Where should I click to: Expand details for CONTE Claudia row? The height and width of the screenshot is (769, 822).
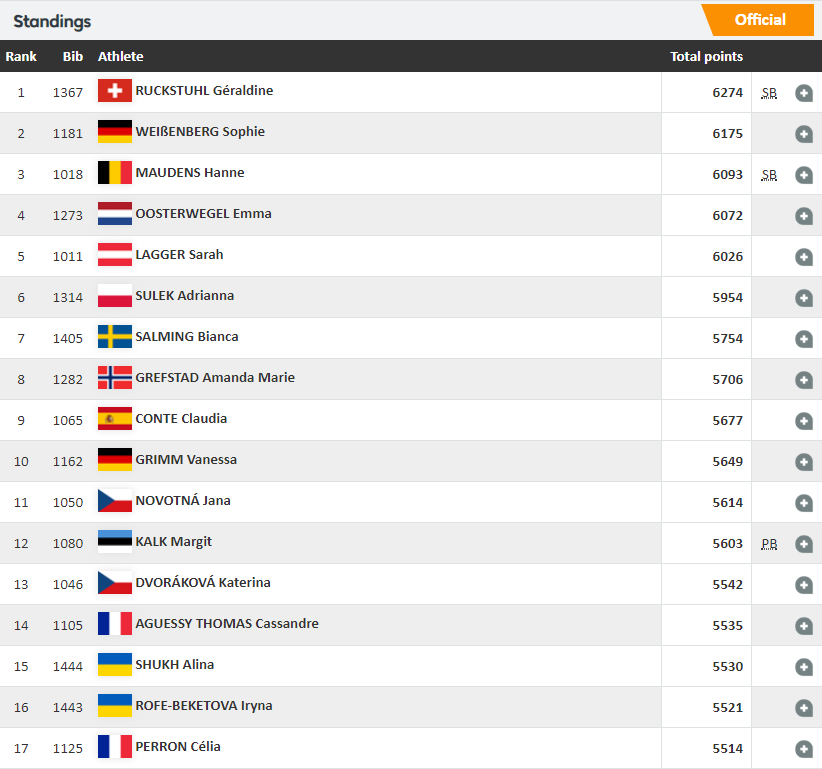[804, 420]
